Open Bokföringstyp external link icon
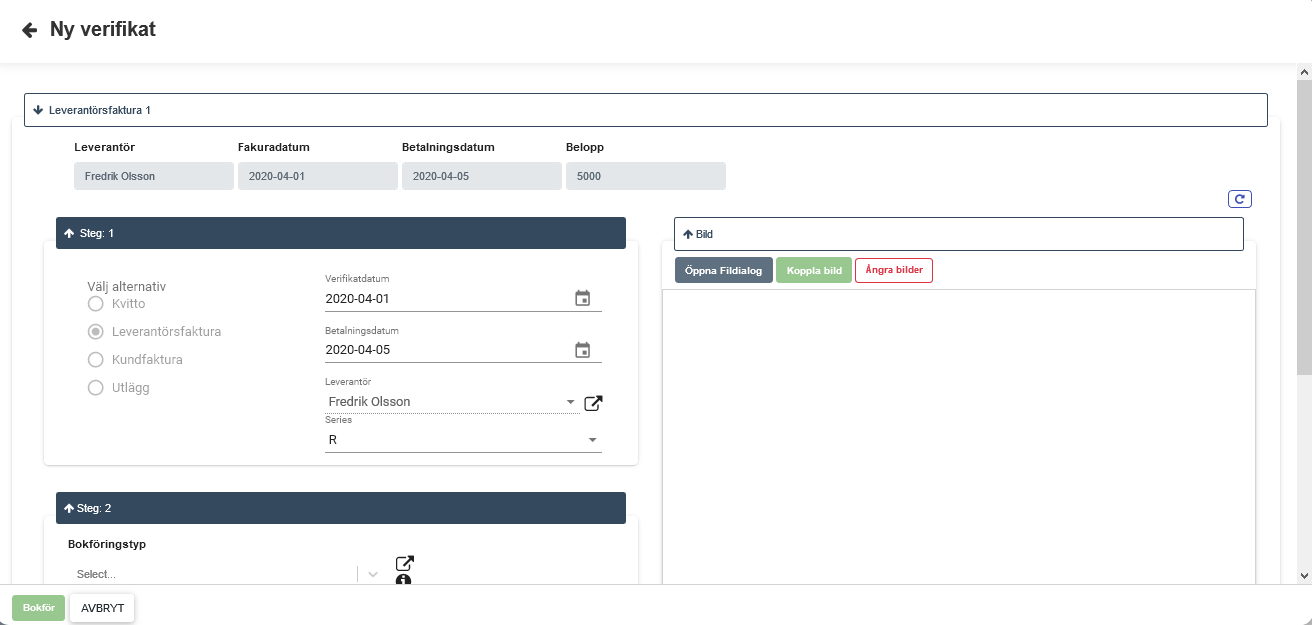Viewport: 1312px width, 625px height. (404, 563)
